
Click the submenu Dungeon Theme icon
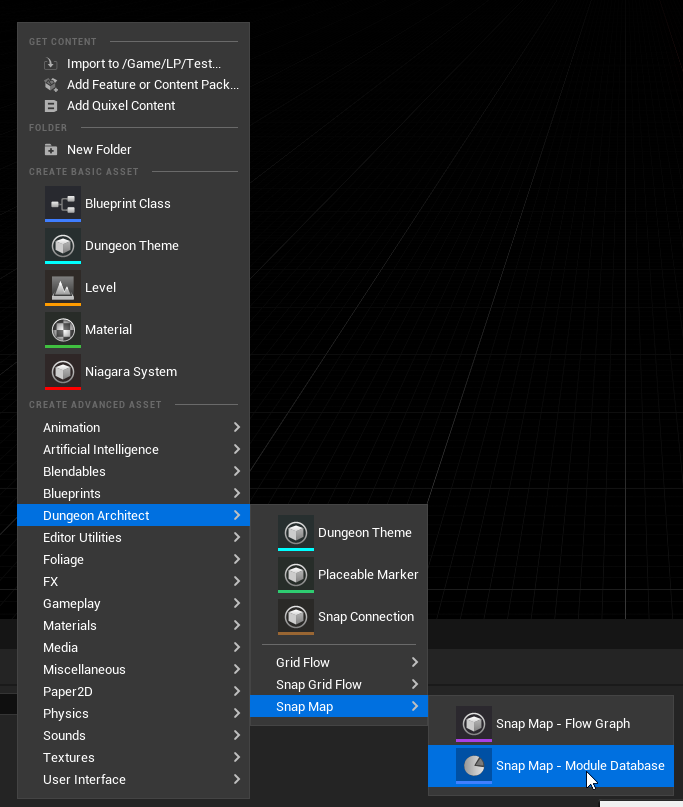296,533
